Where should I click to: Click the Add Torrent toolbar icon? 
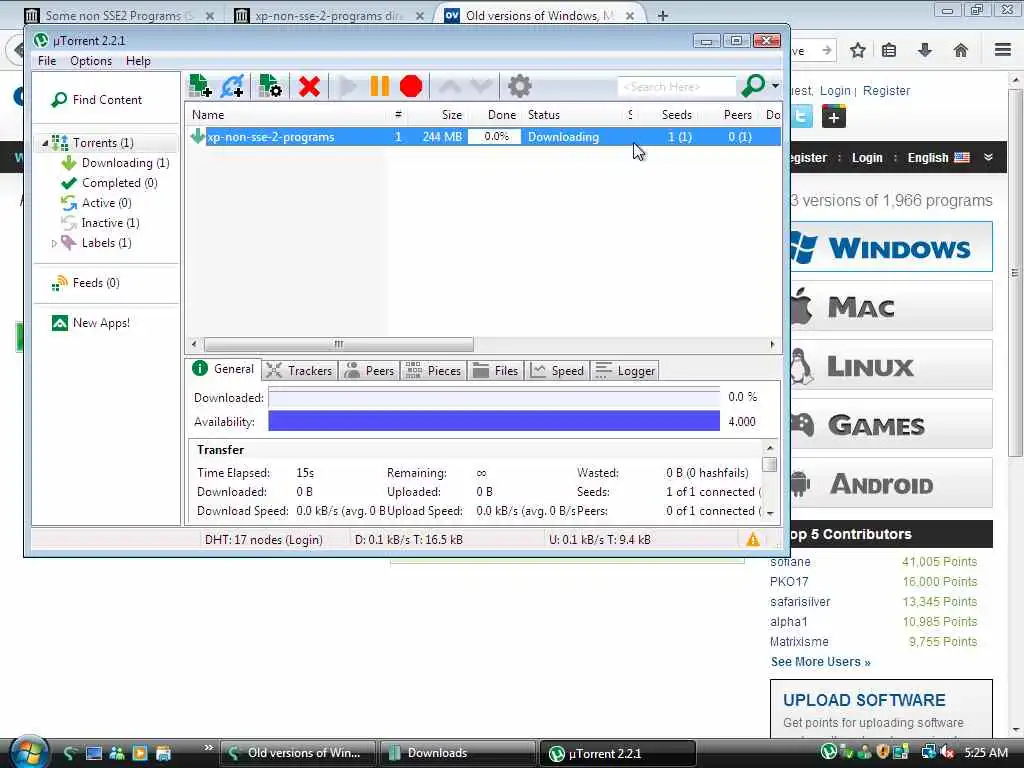coord(200,86)
